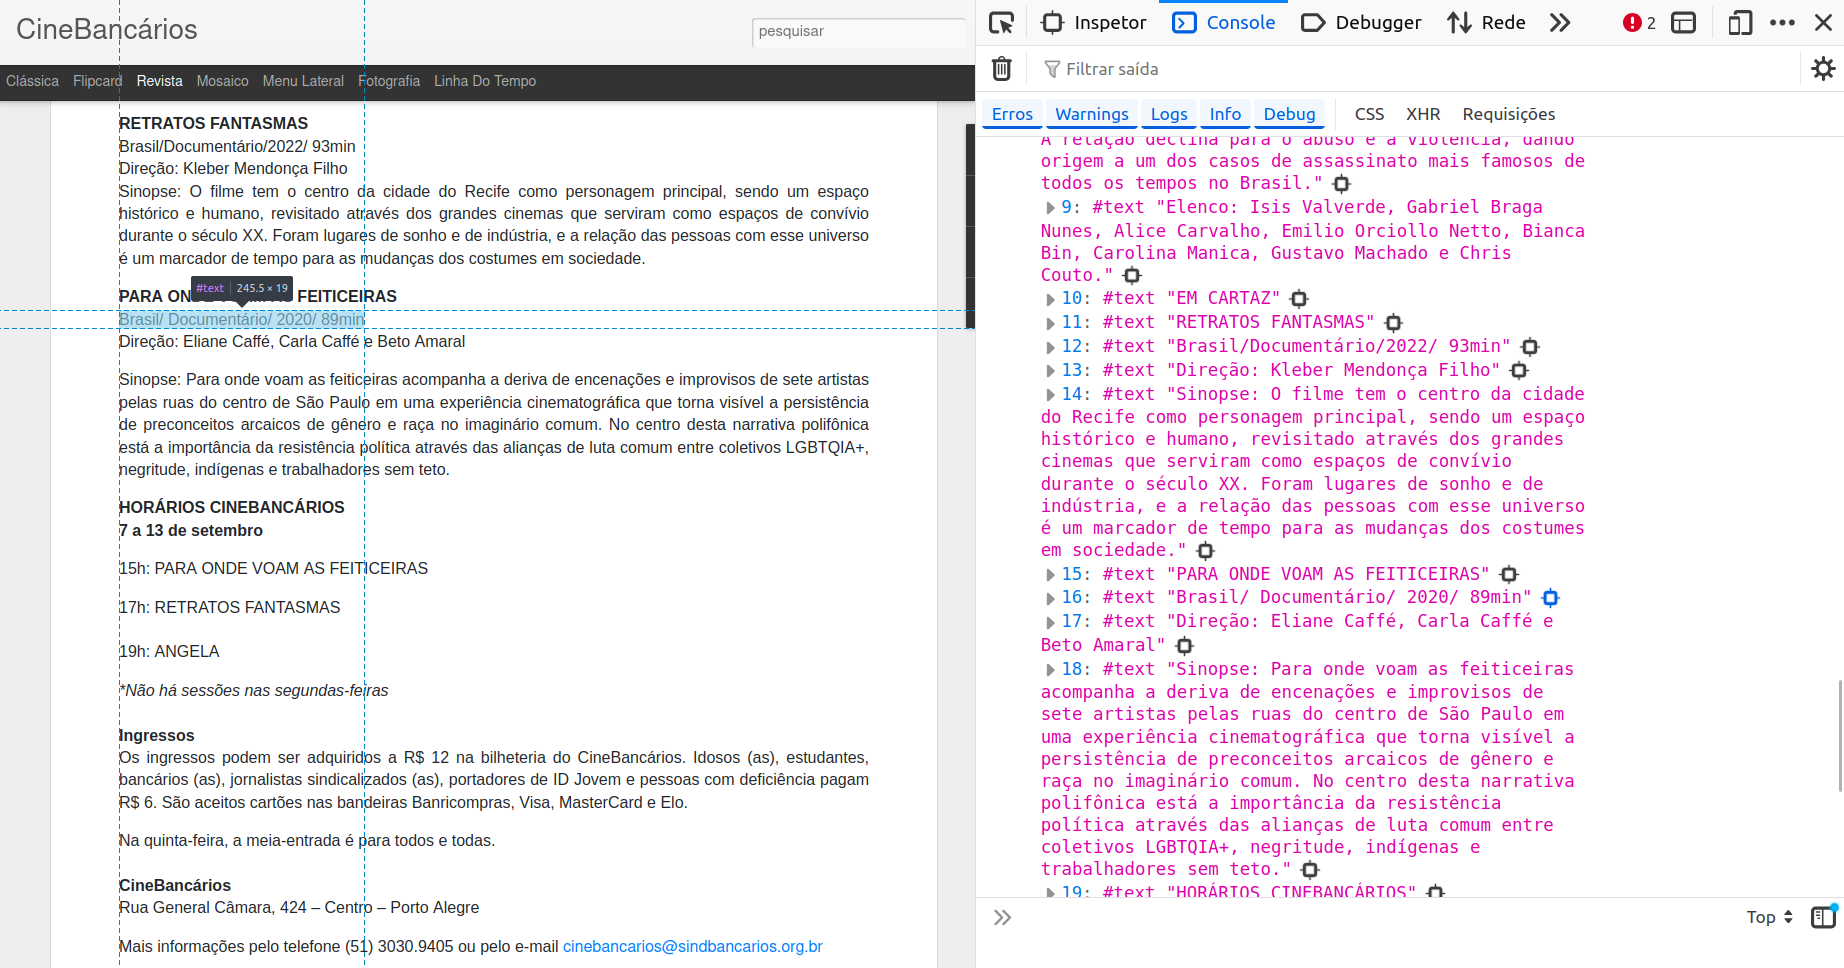
Task: Open responsive design mode icon
Action: click(x=1740, y=22)
